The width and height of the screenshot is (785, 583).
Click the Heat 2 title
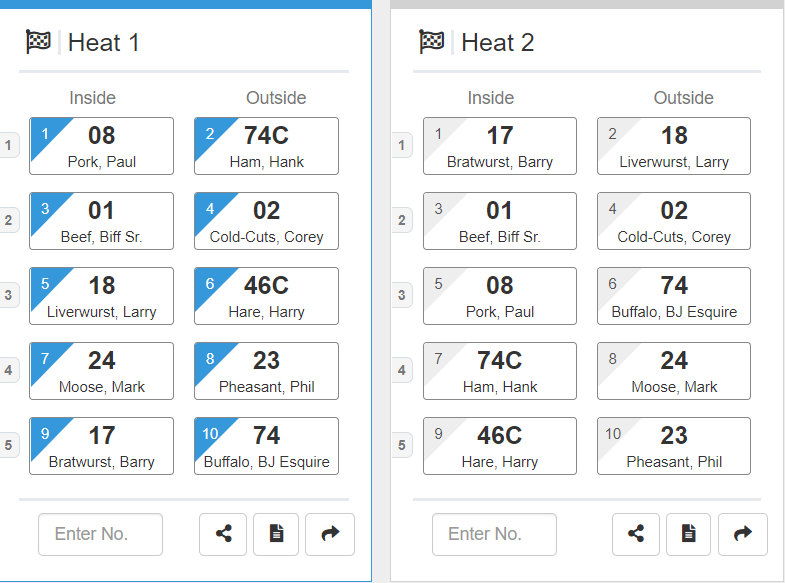pyautogui.click(x=497, y=42)
